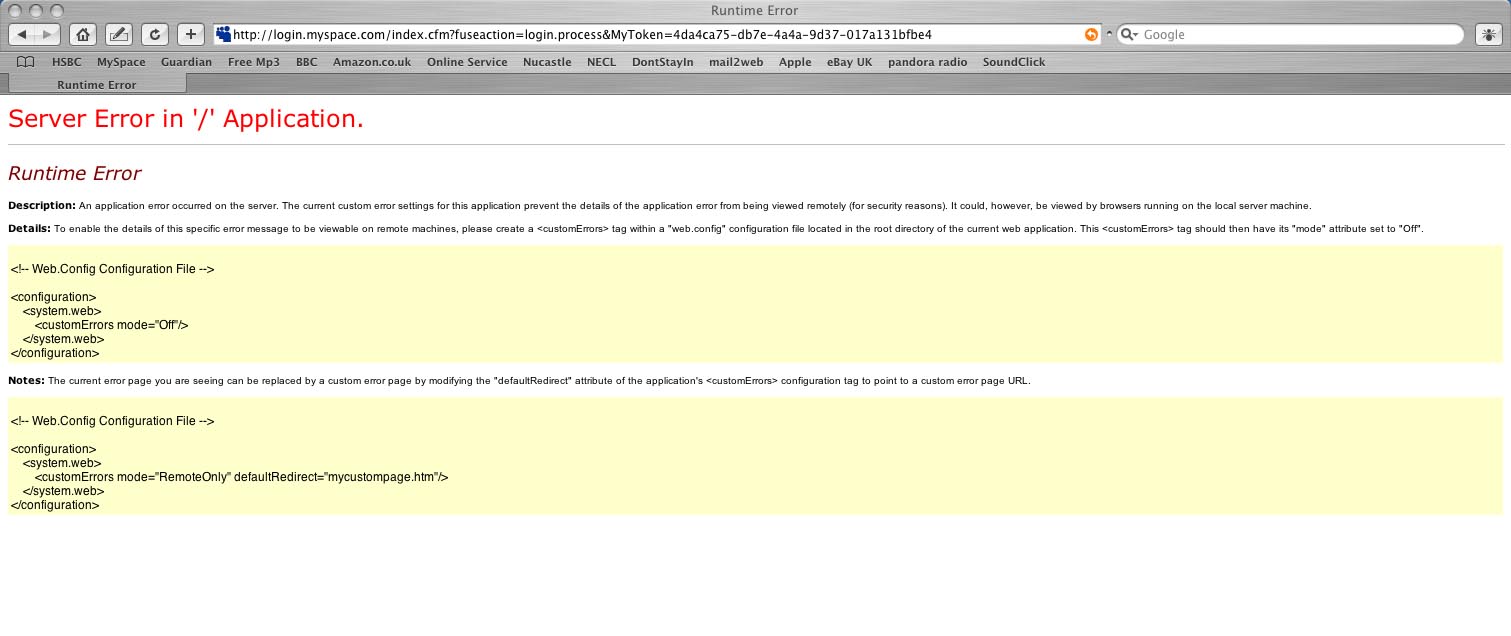This screenshot has height=636, width=1511.
Task: Click the browser back arrow
Action: (x=23, y=34)
